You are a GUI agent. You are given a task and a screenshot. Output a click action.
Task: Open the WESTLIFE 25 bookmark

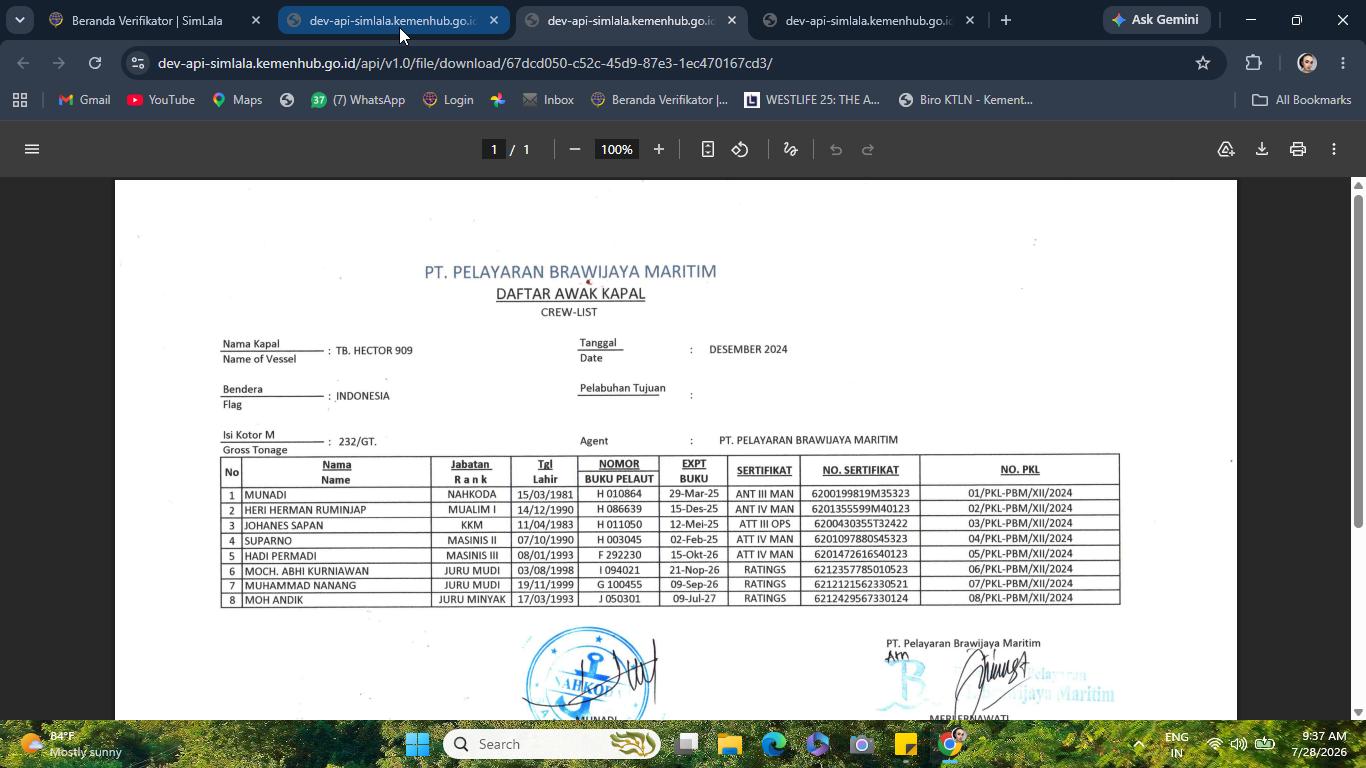[811, 100]
